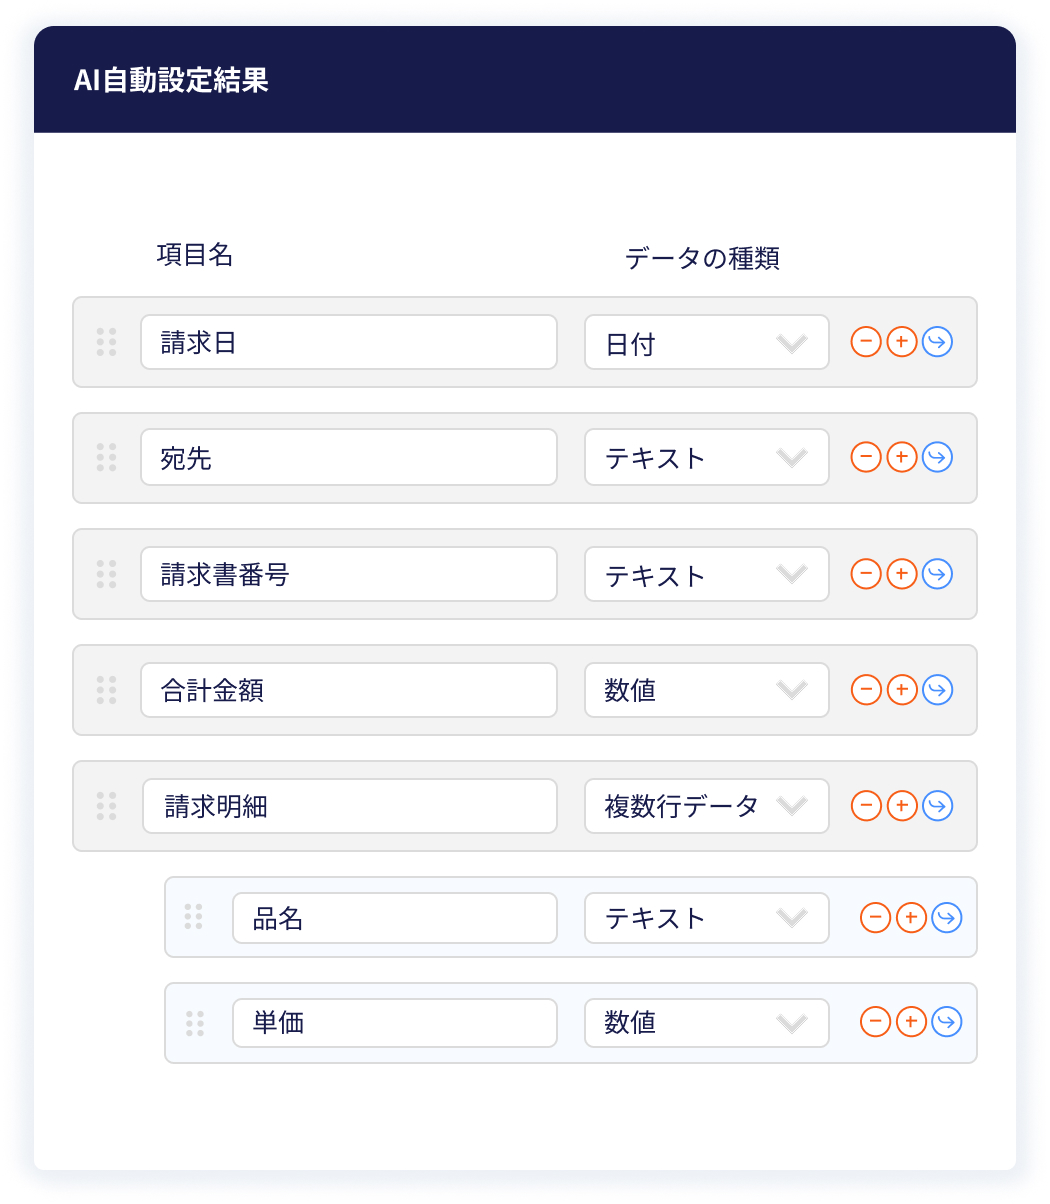
Task: Click the 請求書番号 item name field
Action: [x=348, y=574]
